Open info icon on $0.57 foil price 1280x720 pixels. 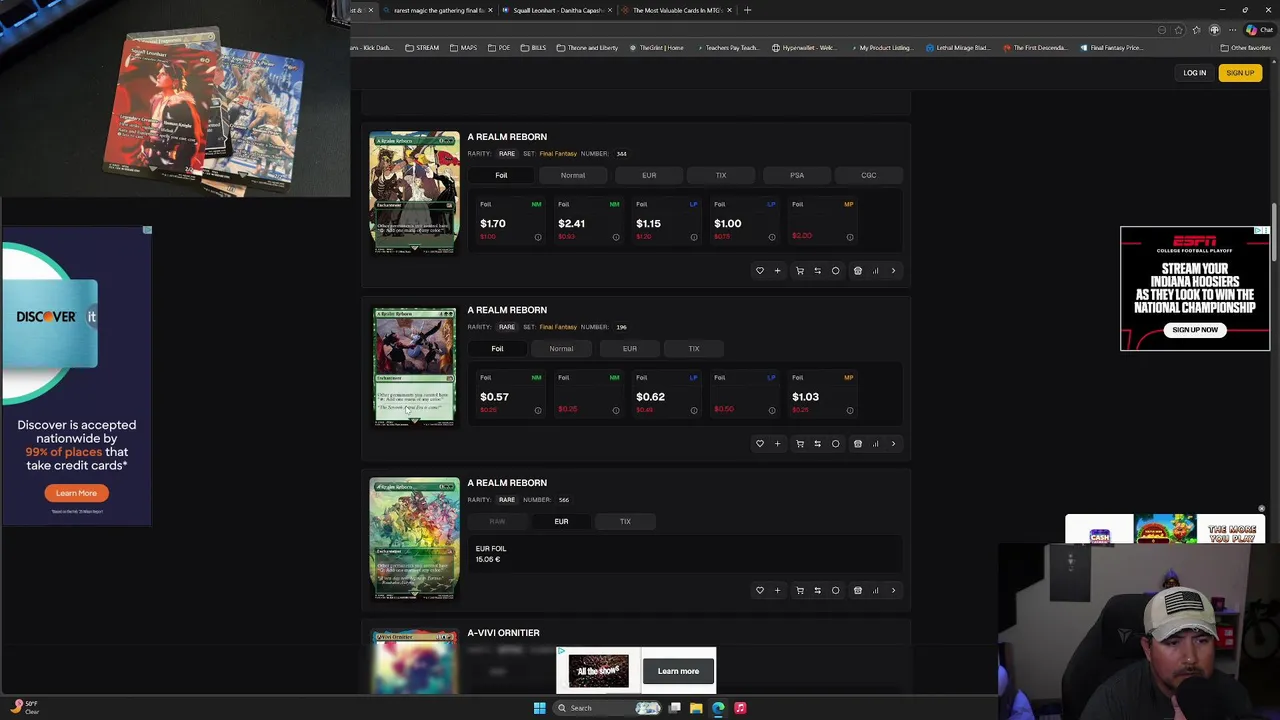coord(538,410)
